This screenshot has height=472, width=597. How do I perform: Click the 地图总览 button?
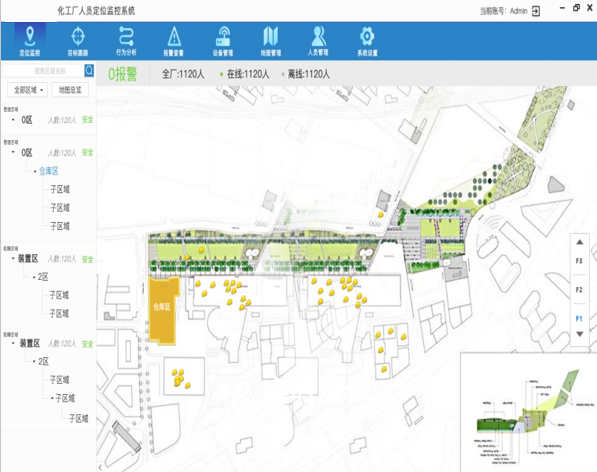70,90
